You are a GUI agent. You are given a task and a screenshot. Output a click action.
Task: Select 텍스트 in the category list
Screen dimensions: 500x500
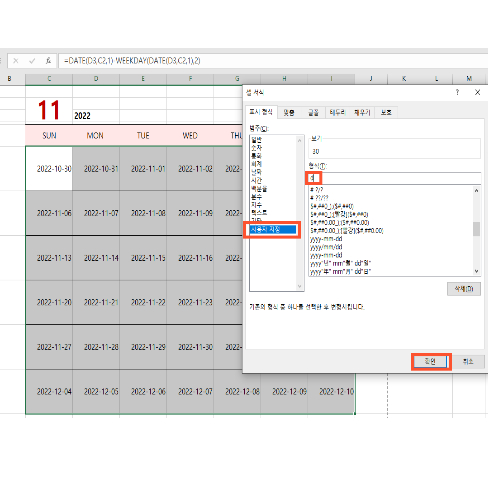259,213
